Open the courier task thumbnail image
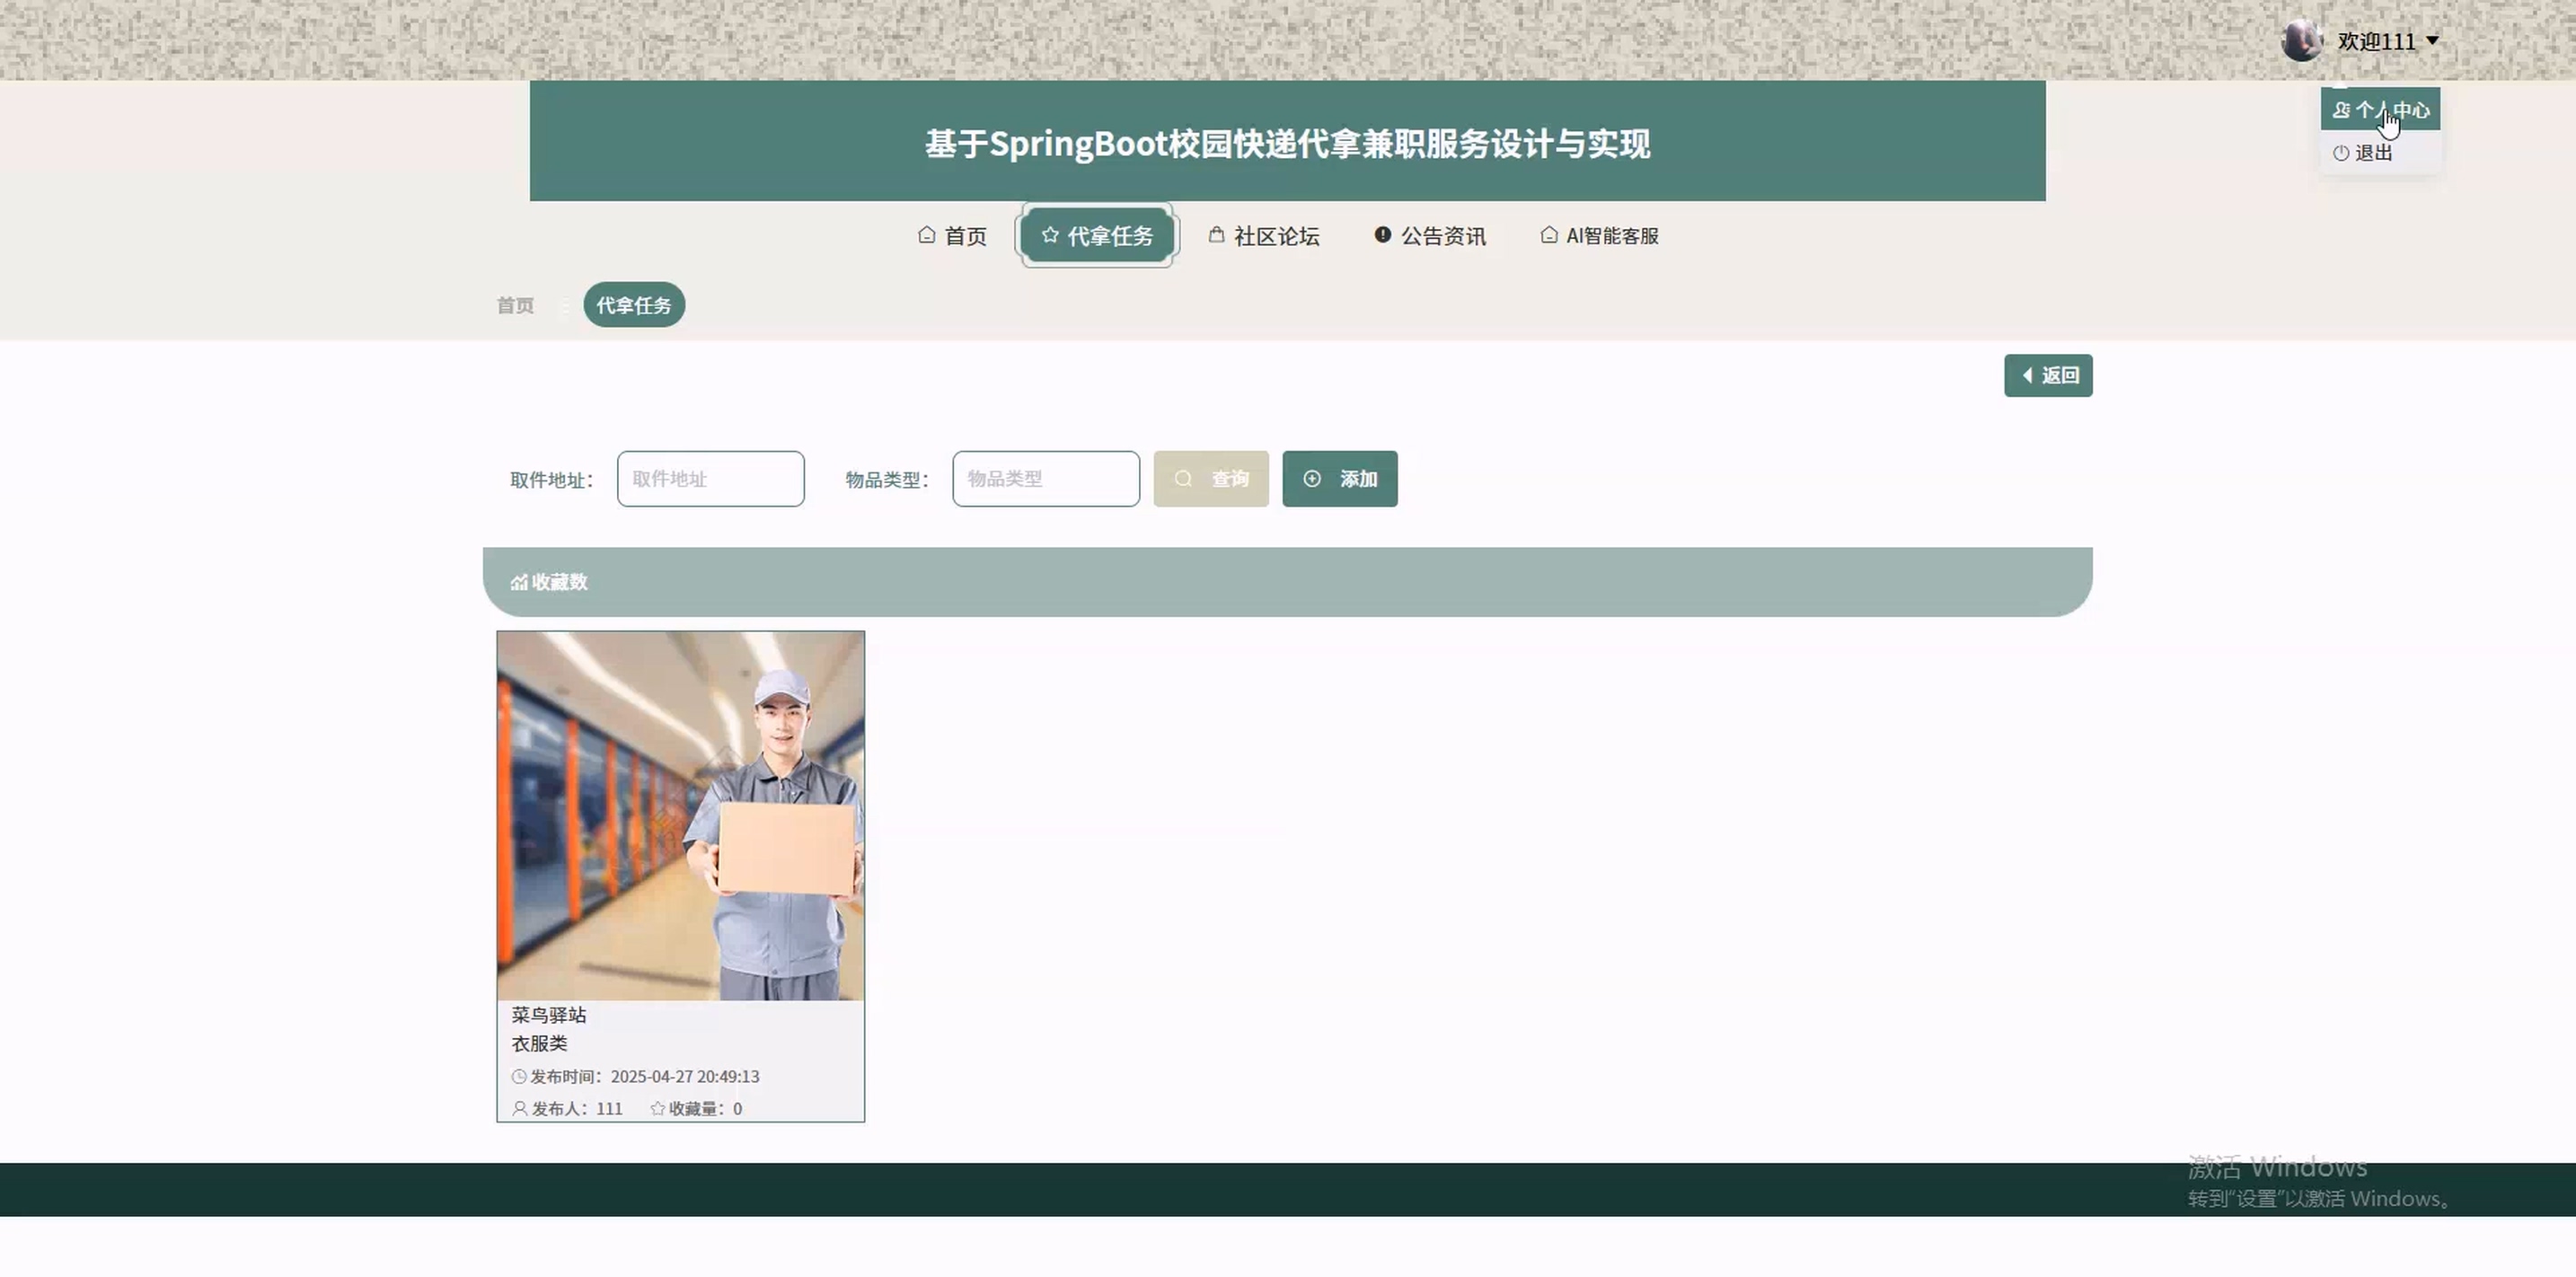 [680, 815]
